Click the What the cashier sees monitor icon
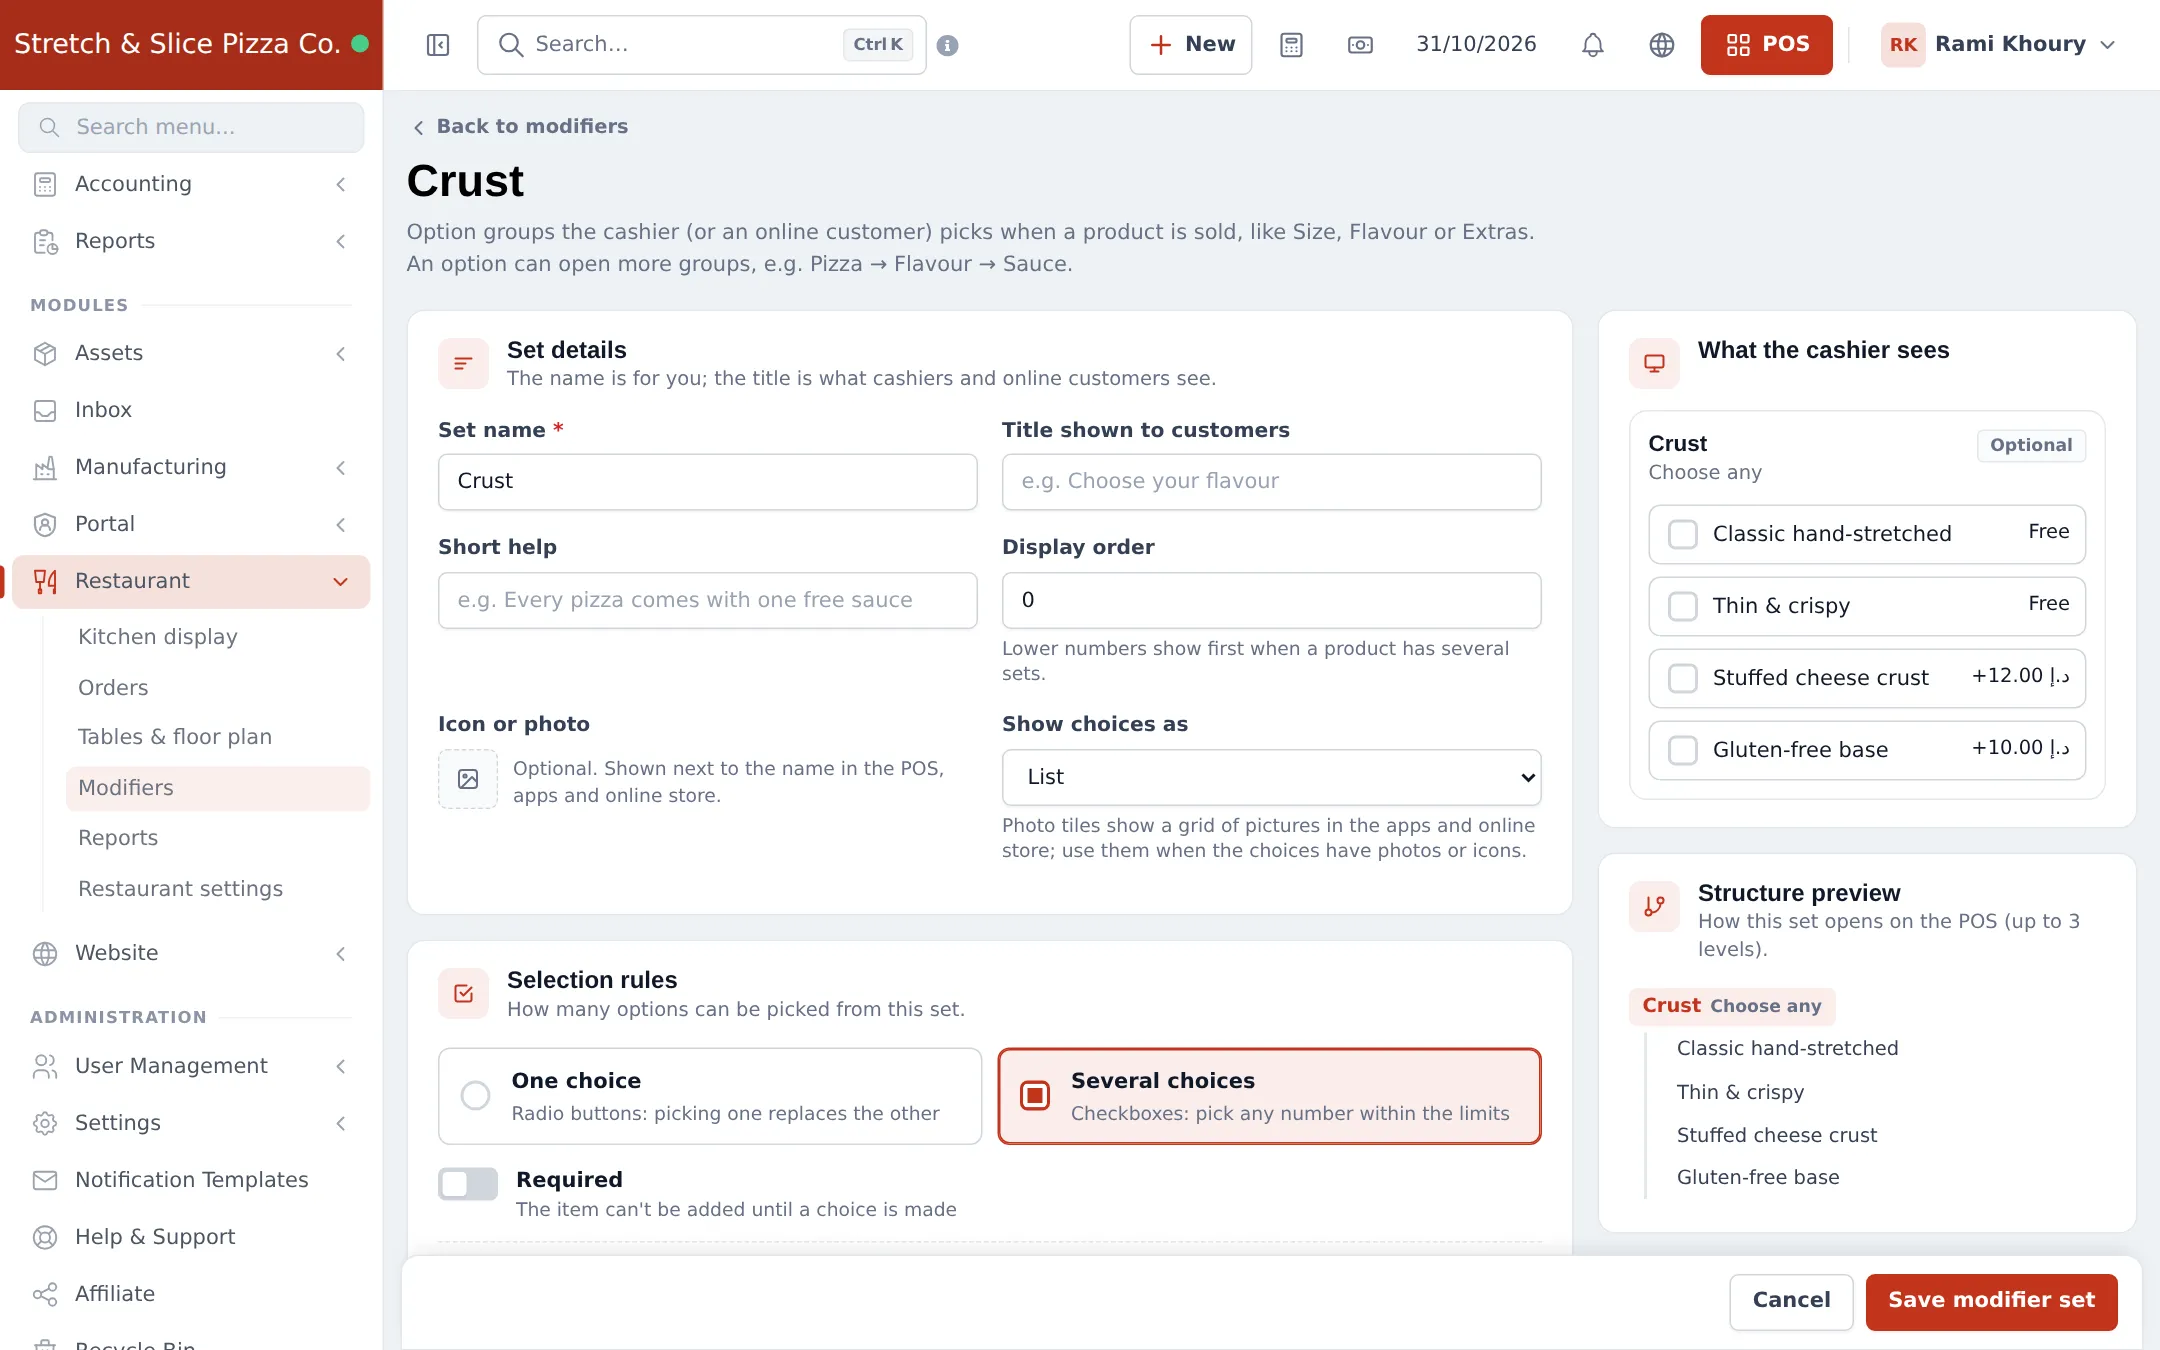Screen dimensions: 2160x1350 1654,363
